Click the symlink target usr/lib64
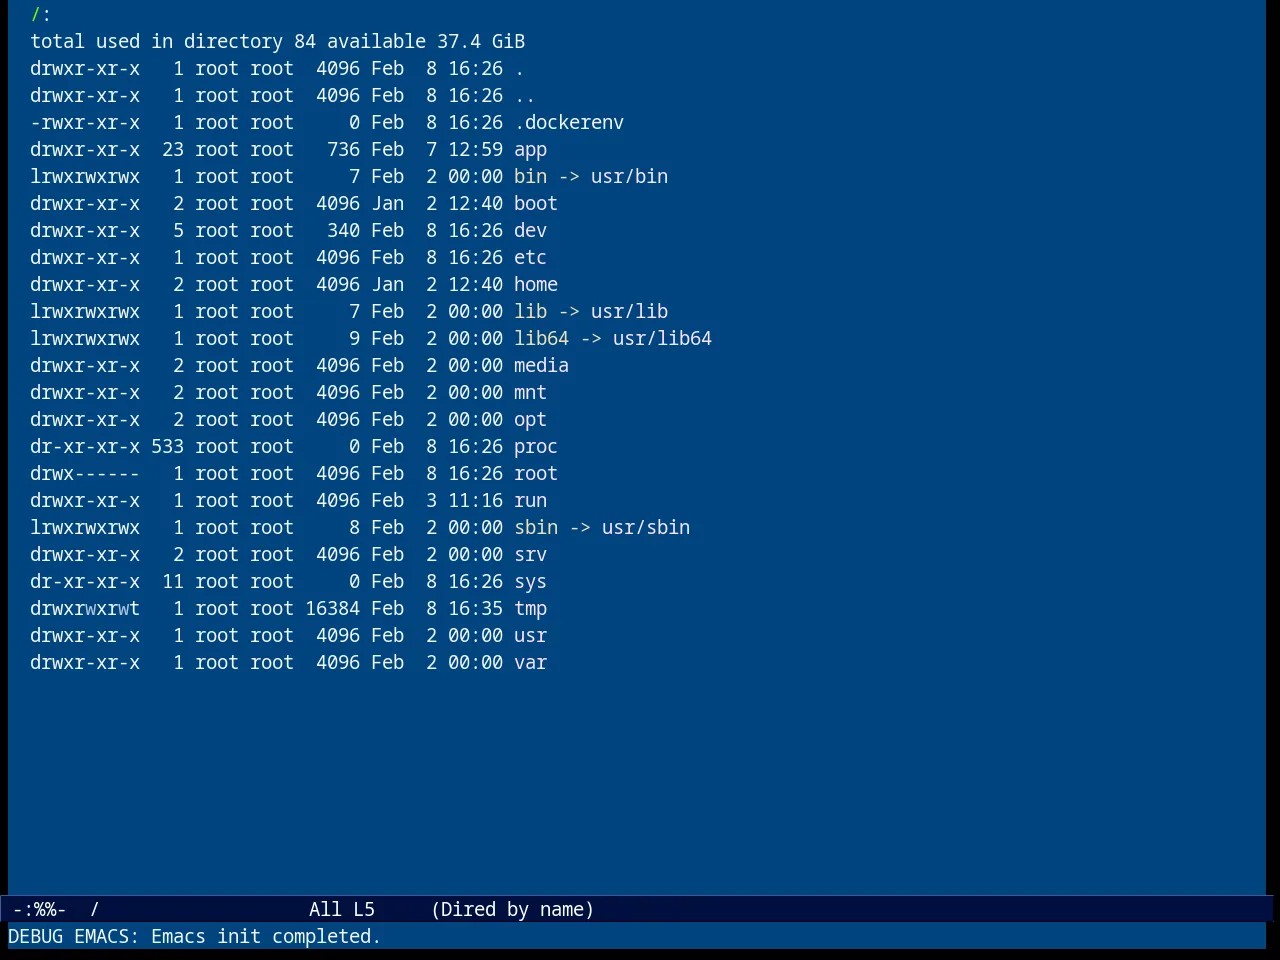The width and height of the screenshot is (1280, 960). (662, 339)
